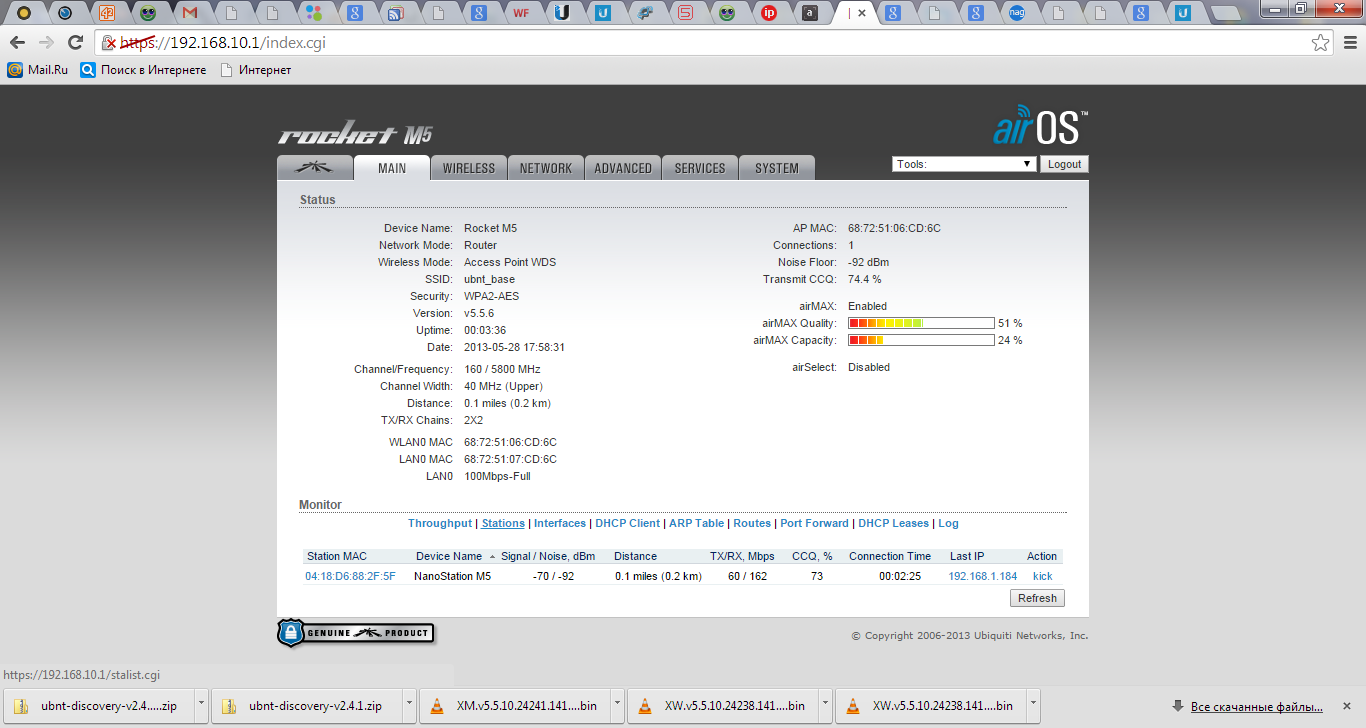Image resolution: width=1366 pixels, height=728 pixels.
Task: Close the downloads bar
Action: pos(1346,705)
